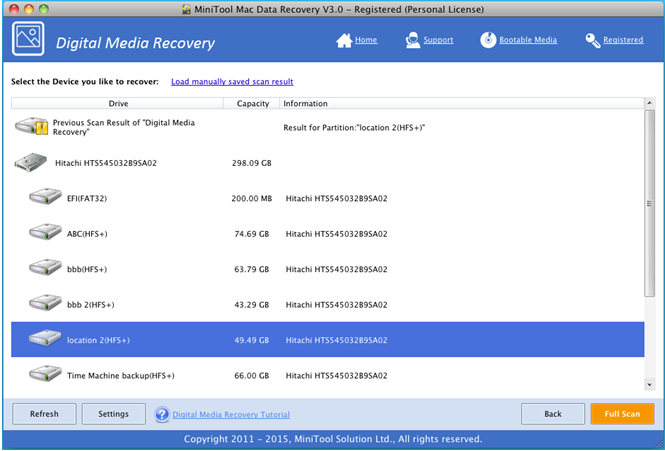Open the Home link
Image resolution: width=665 pixels, height=451 pixels.
coord(366,40)
